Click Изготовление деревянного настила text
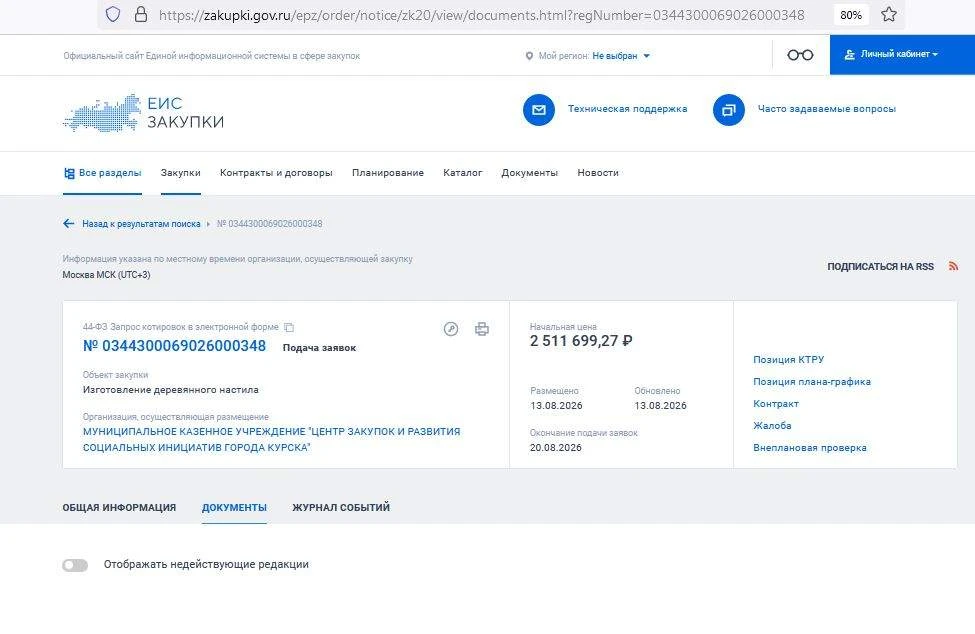 click(171, 390)
